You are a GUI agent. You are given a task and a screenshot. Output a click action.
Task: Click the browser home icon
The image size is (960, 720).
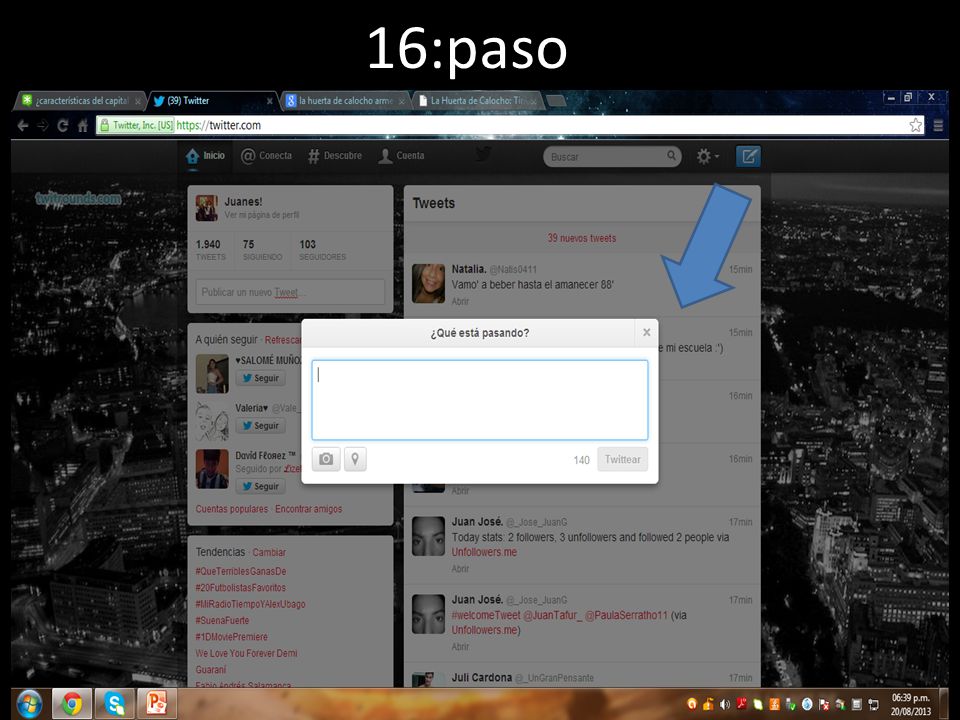[x=83, y=126]
